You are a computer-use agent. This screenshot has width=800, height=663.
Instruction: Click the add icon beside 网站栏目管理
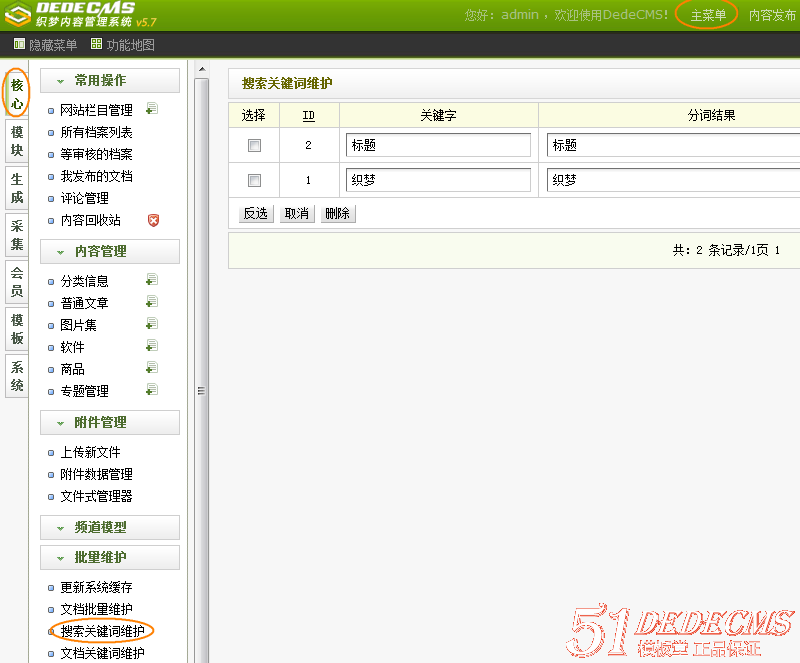[152, 109]
